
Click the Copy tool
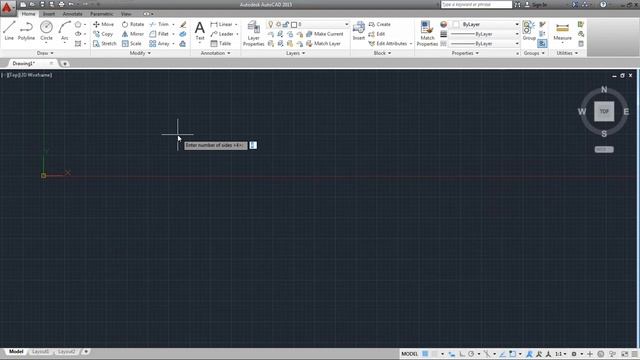(x=103, y=34)
